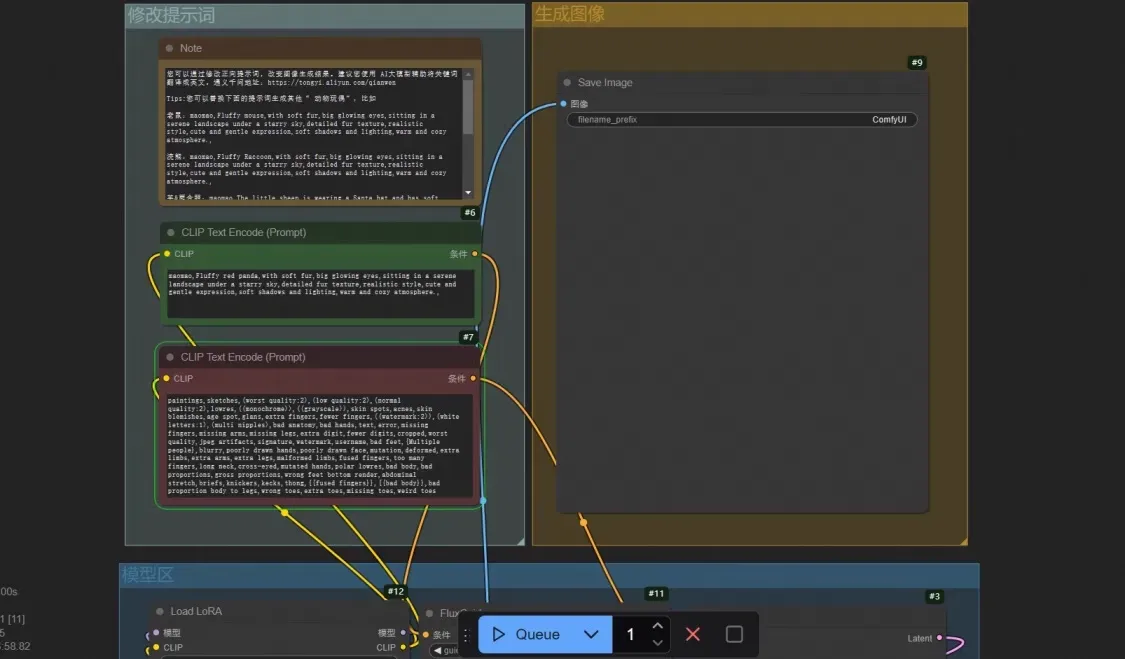Click the square clear-queue icon
Image resolution: width=1125 pixels, height=659 pixels.
click(734, 635)
